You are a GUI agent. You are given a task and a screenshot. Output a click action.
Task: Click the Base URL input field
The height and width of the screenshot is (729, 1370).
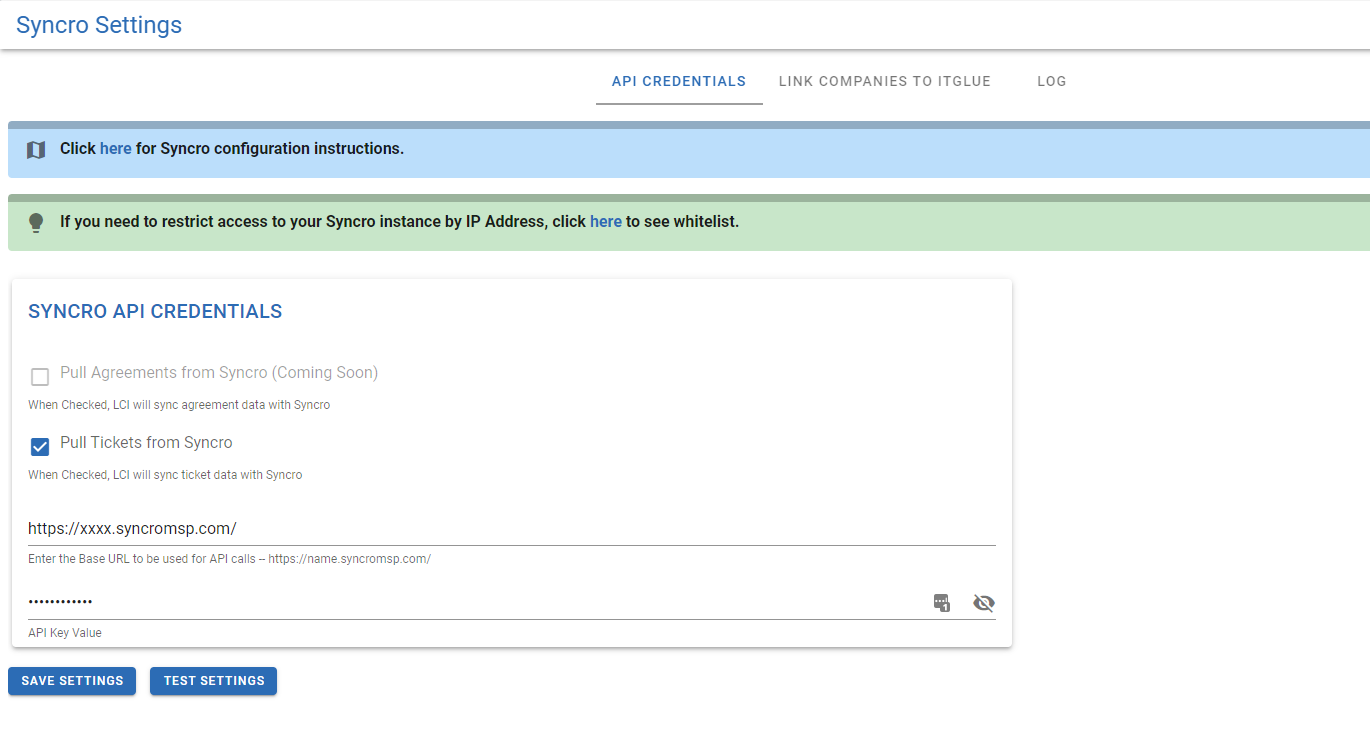500,528
